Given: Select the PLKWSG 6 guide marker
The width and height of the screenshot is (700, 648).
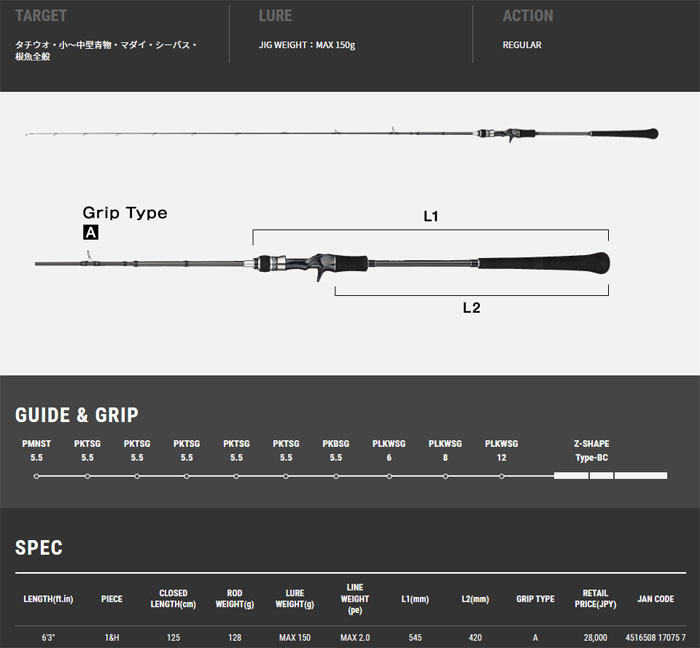Looking at the screenshot, I should 389,475.
